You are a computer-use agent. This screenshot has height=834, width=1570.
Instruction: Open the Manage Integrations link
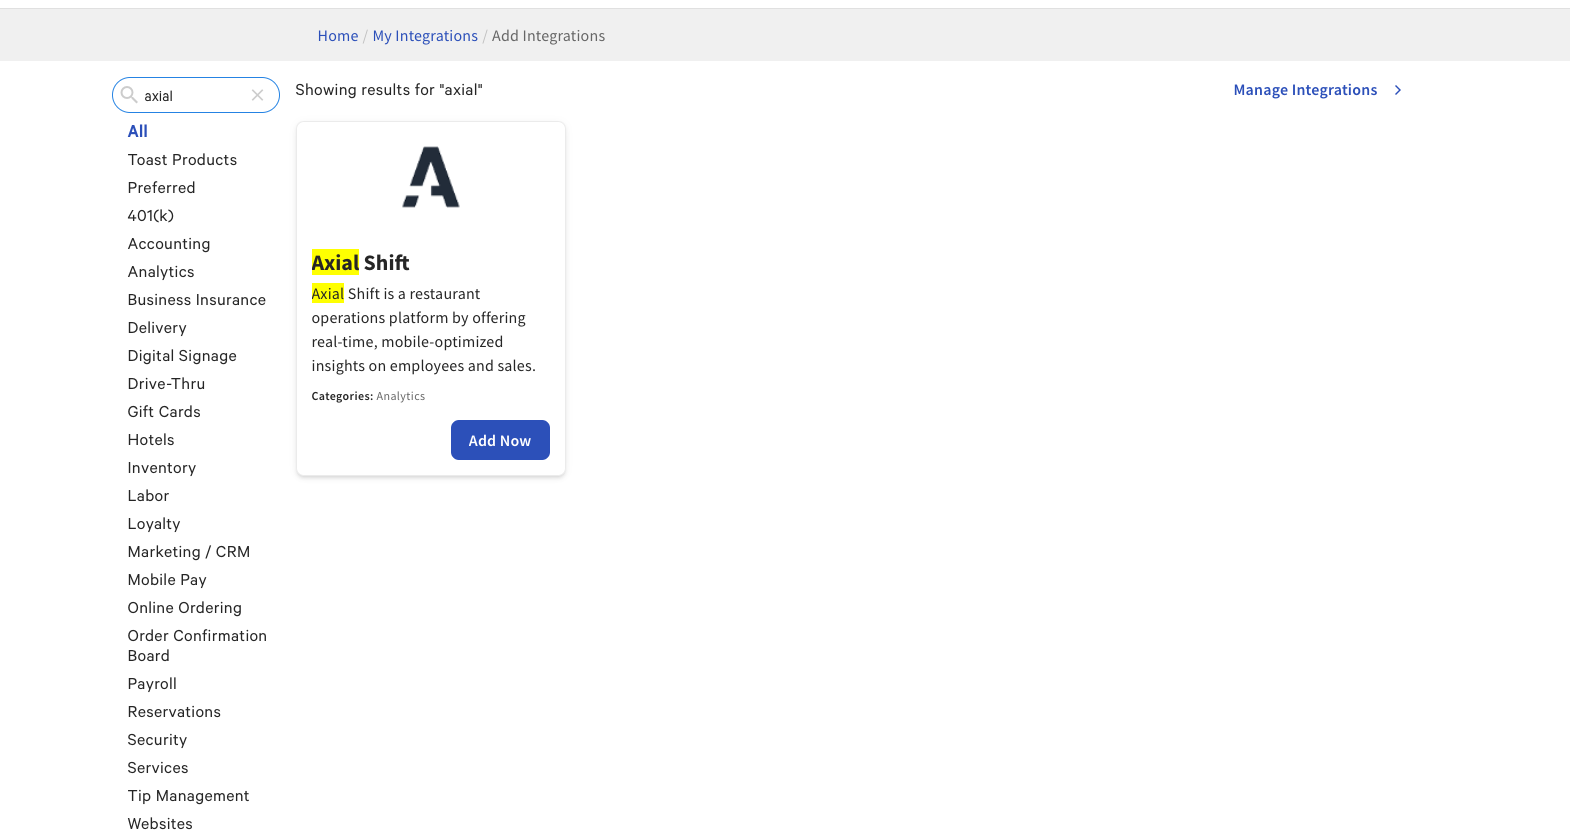1305,90
